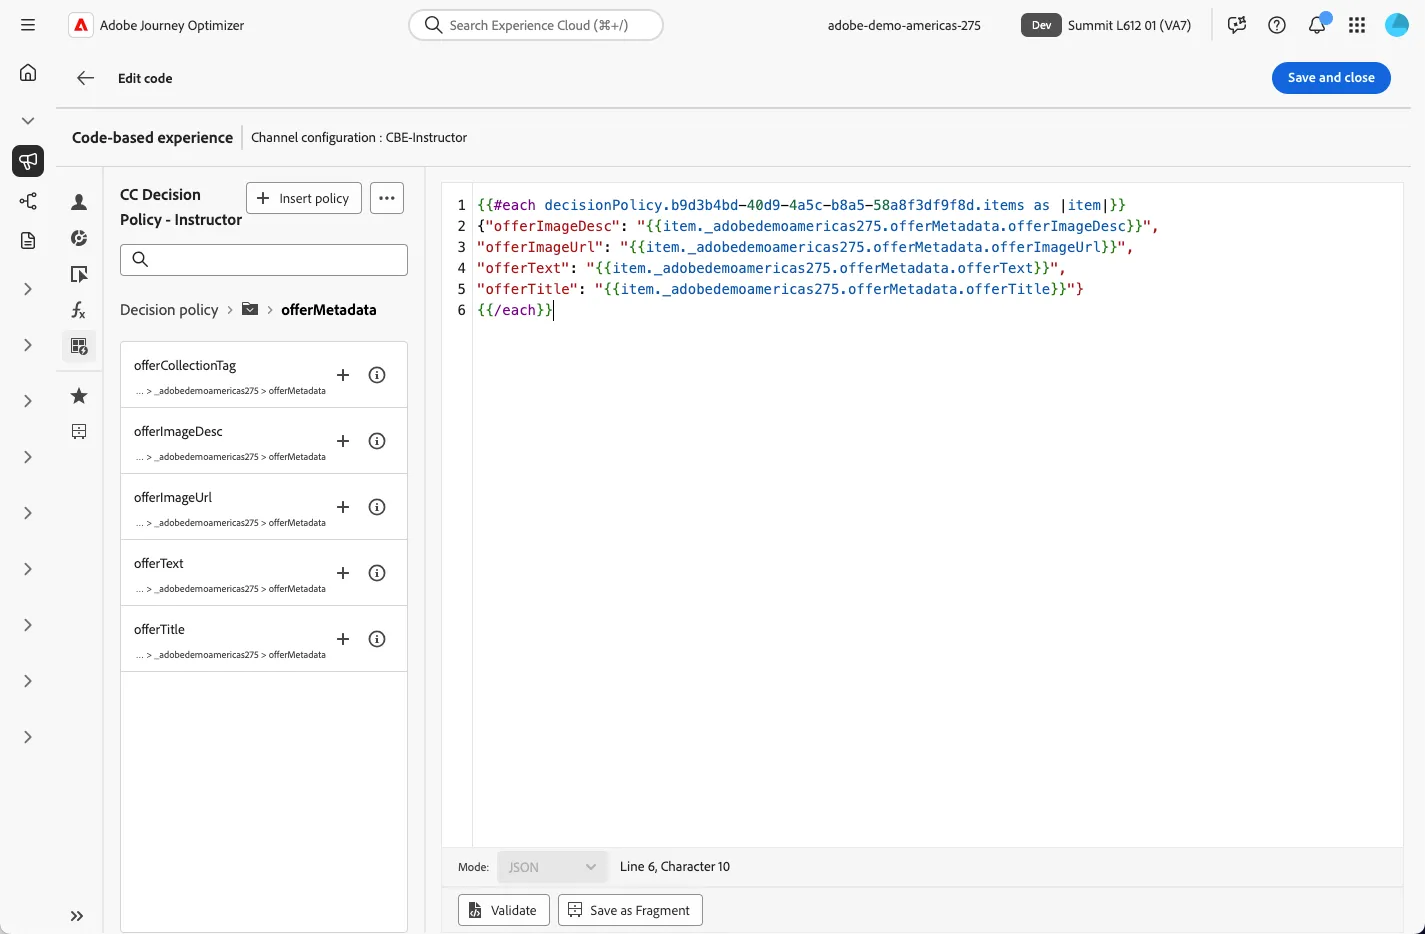This screenshot has width=1425, height=934.
Task: Open the user profile avatar
Action: click(x=1397, y=25)
